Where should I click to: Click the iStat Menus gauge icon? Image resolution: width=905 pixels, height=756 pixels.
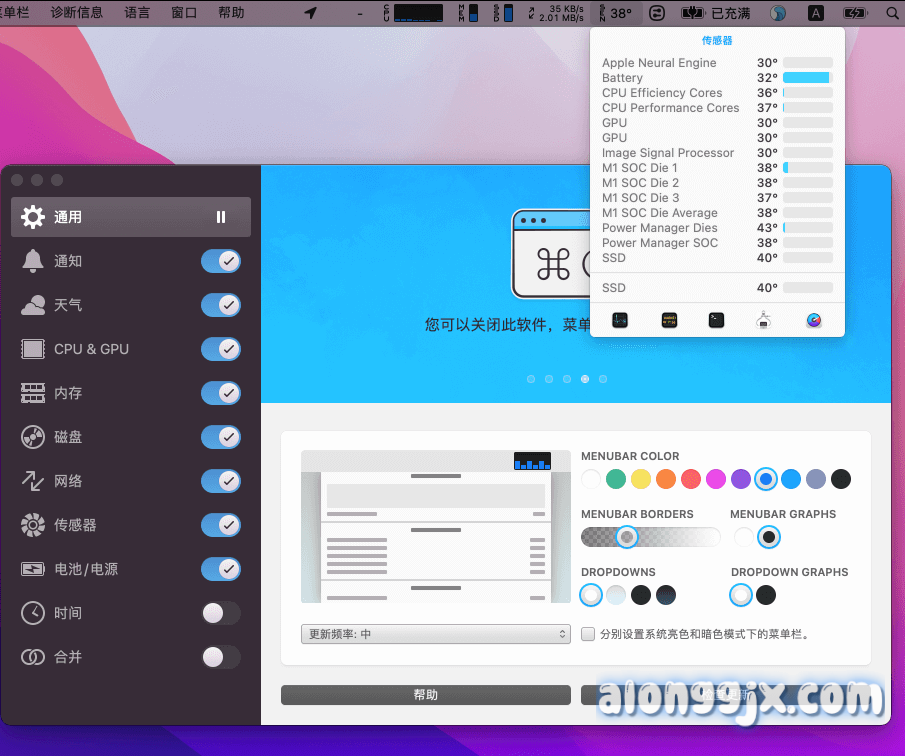click(813, 321)
